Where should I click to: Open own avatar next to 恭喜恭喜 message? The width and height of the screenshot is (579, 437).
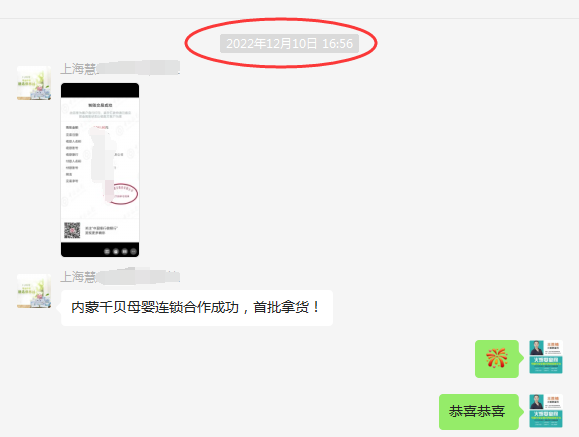[546, 411]
